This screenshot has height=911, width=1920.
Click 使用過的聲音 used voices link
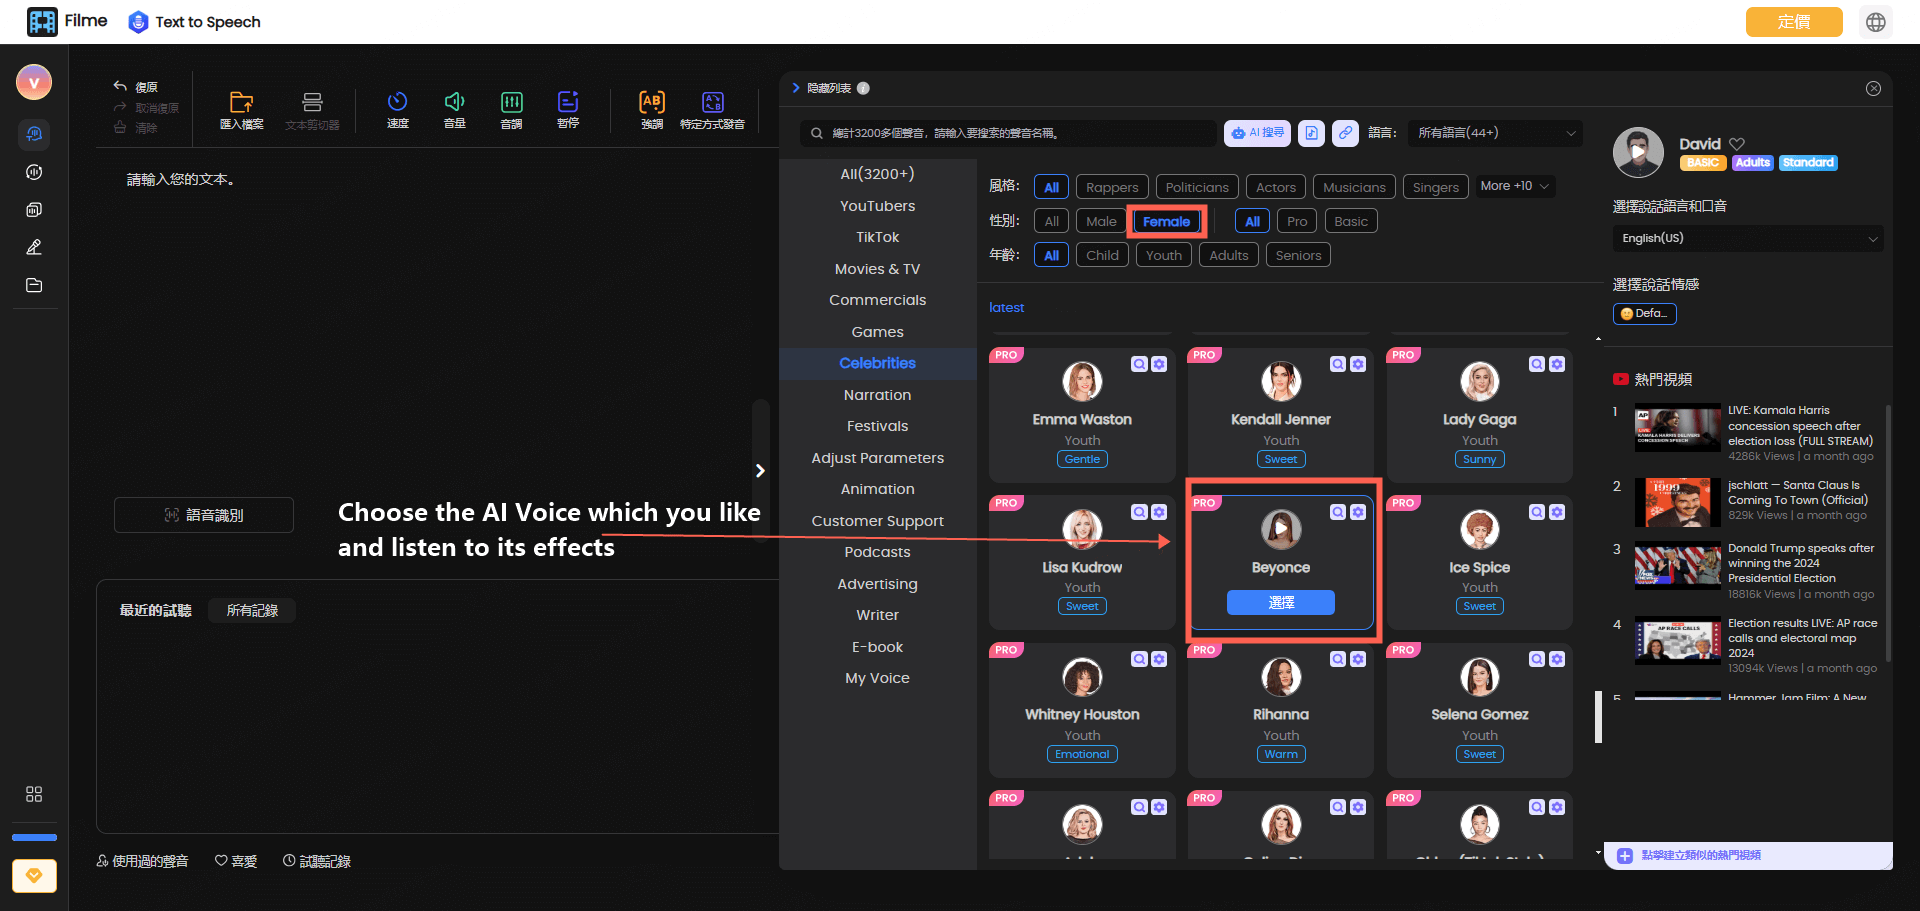[x=142, y=861]
